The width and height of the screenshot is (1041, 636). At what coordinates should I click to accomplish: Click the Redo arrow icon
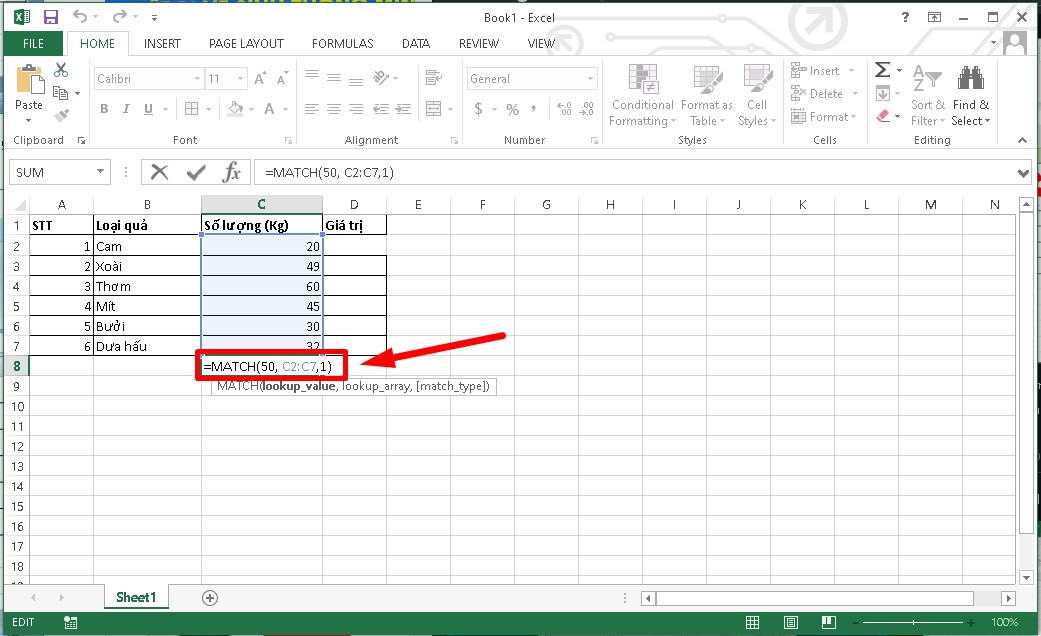click(120, 17)
